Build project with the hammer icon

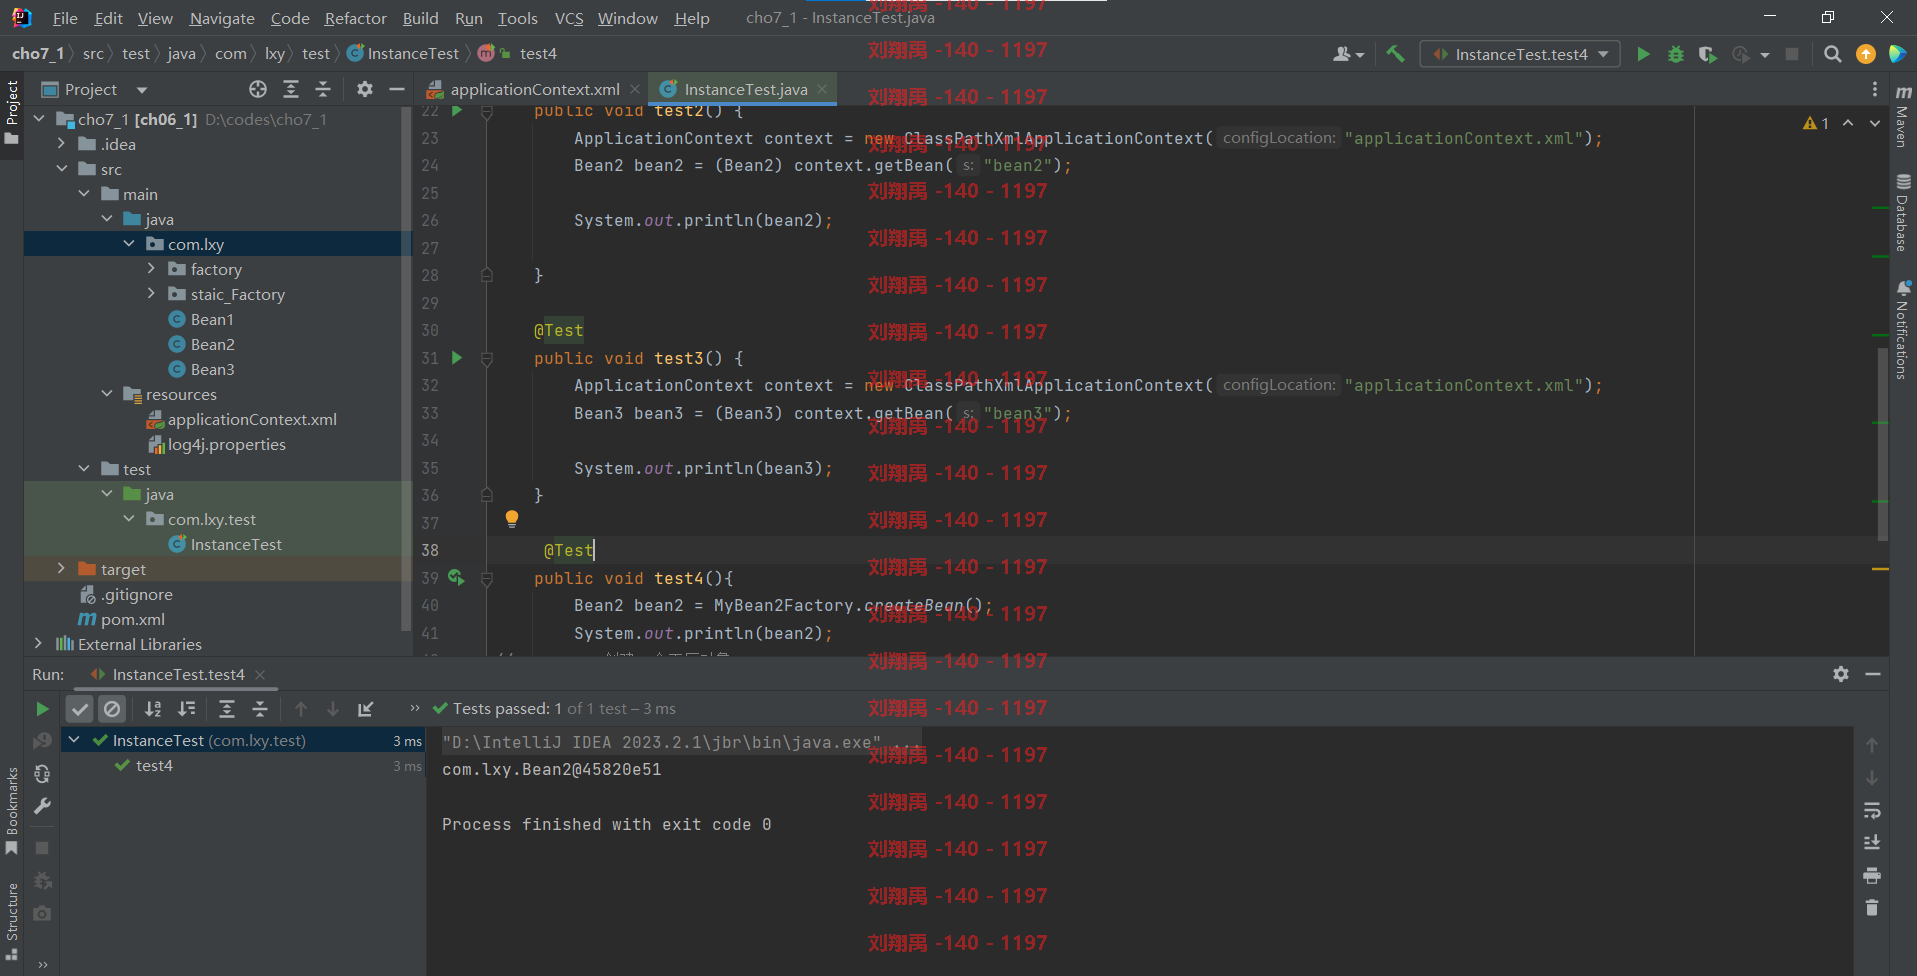[1395, 54]
